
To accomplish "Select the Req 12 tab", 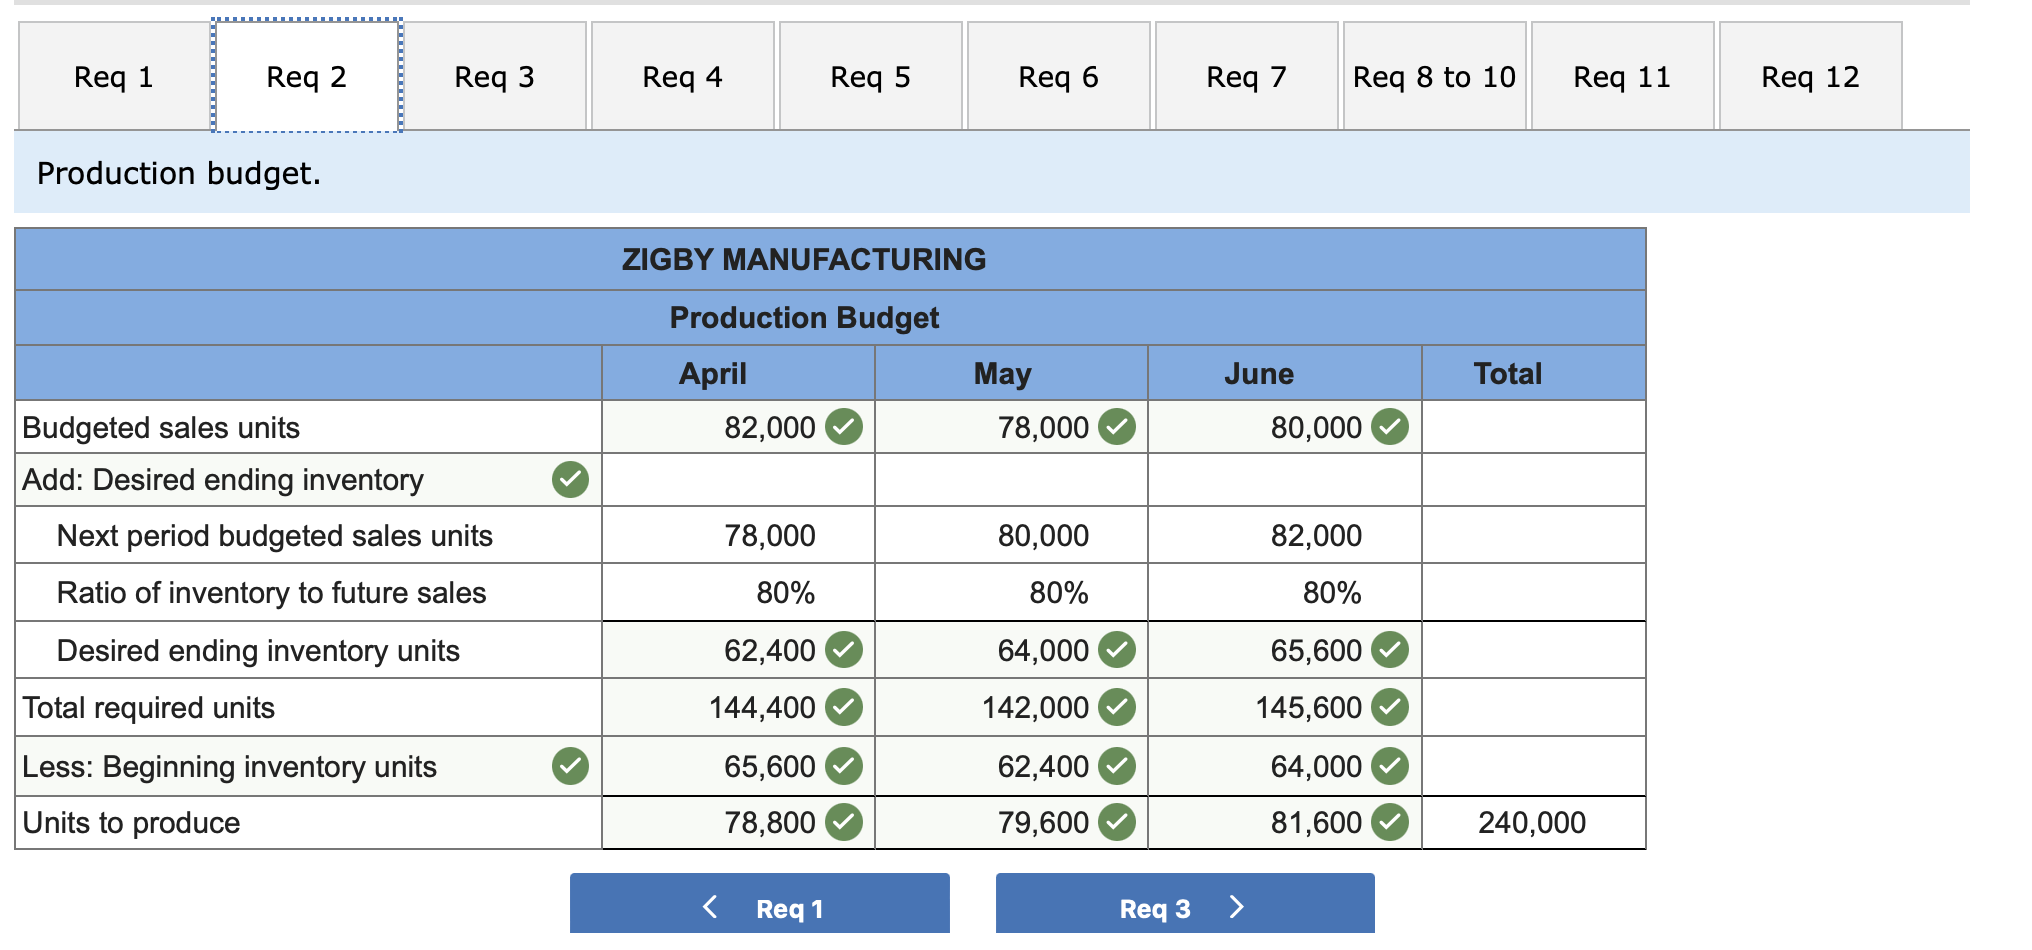I will click(1810, 75).
